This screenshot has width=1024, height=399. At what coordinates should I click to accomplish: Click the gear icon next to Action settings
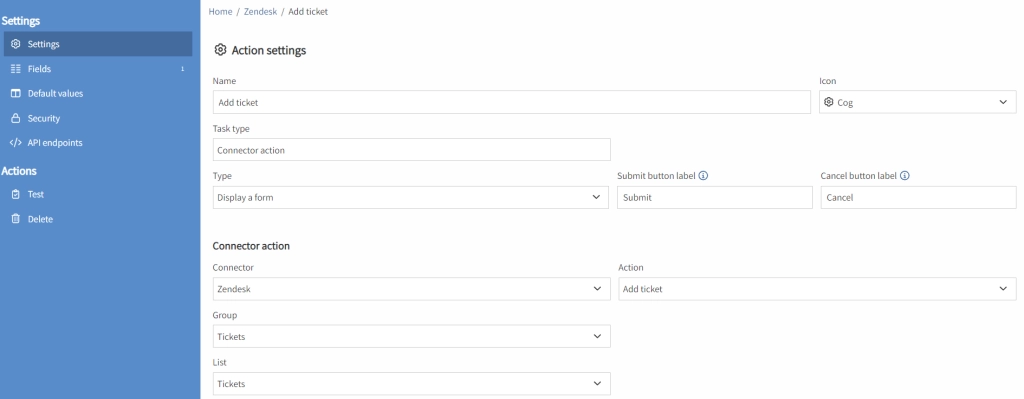click(221, 50)
